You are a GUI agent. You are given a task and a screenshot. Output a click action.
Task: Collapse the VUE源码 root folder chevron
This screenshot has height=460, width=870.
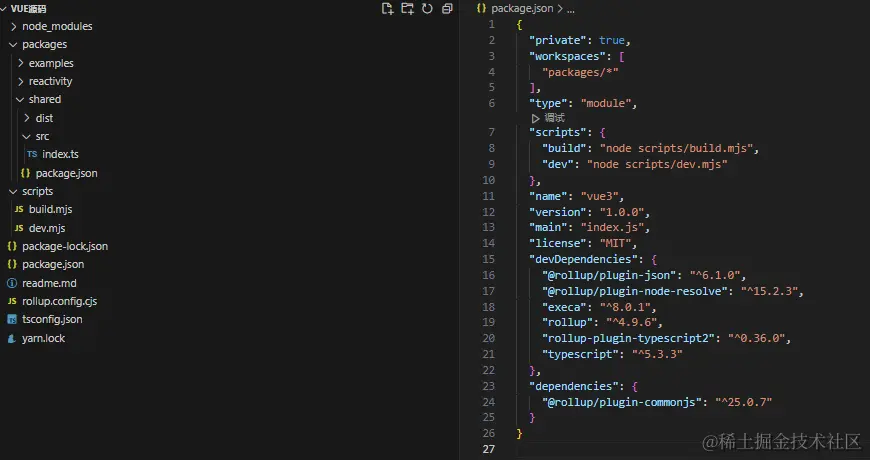coord(4,9)
